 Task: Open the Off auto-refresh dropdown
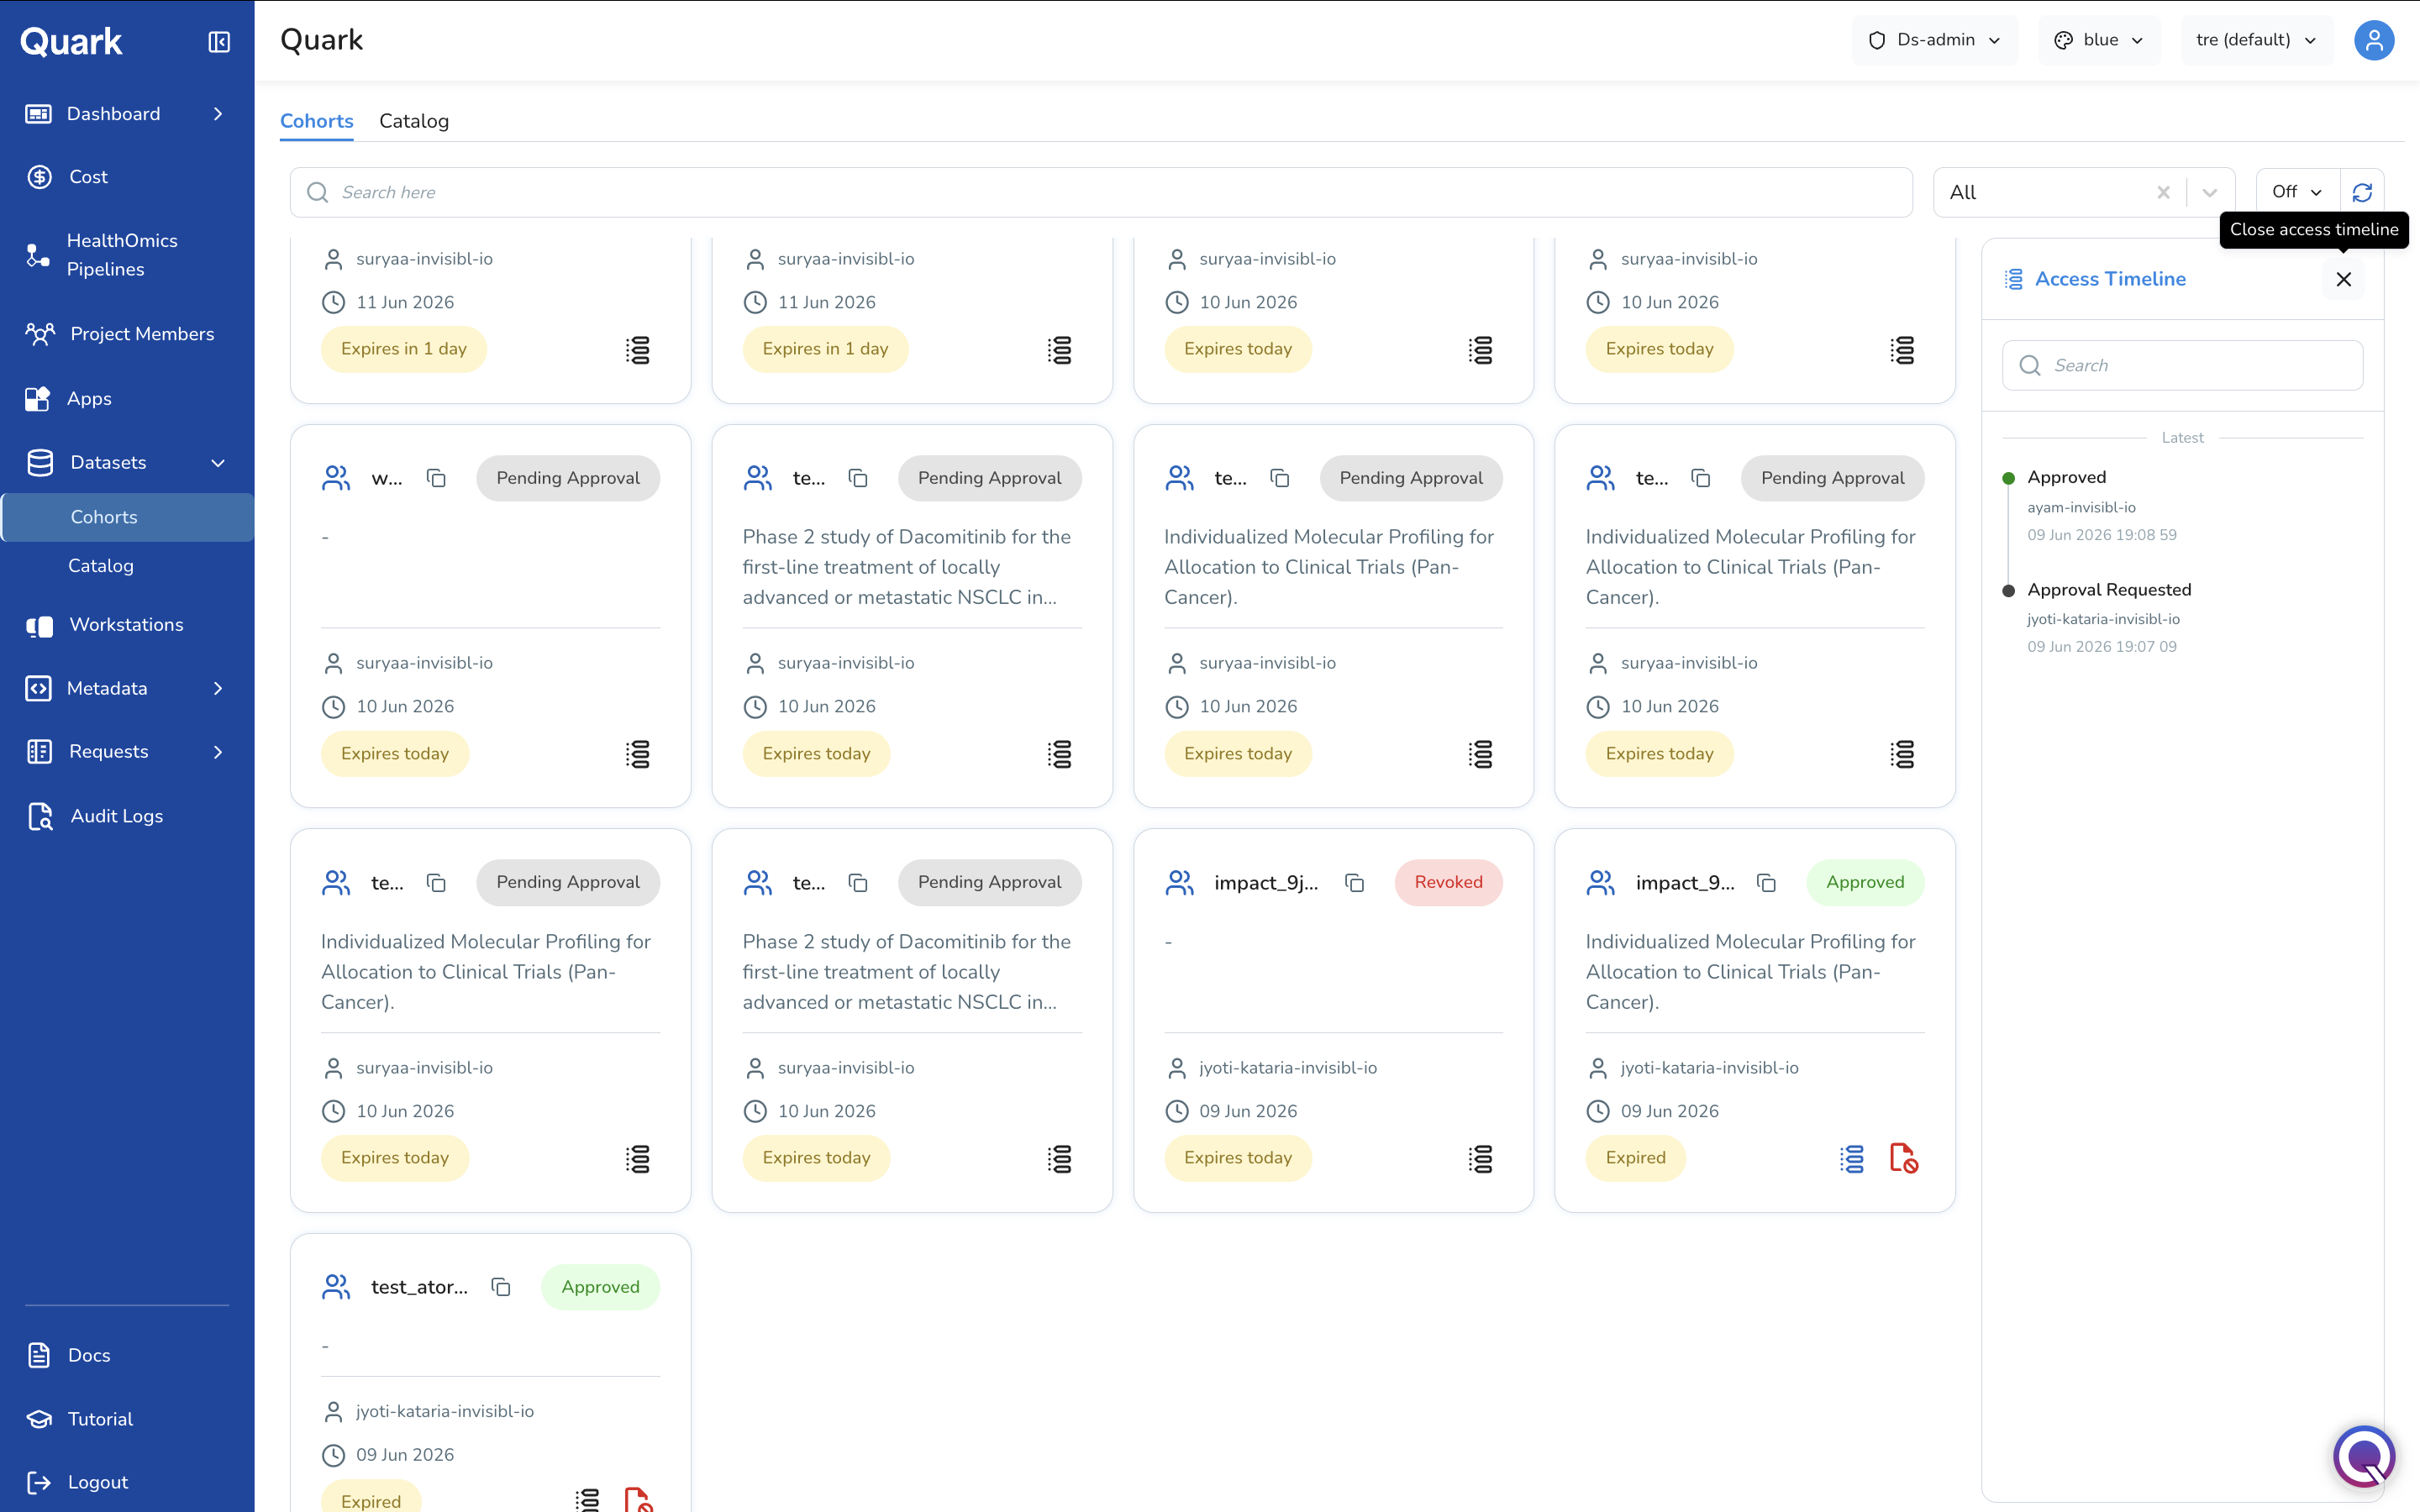click(2297, 192)
